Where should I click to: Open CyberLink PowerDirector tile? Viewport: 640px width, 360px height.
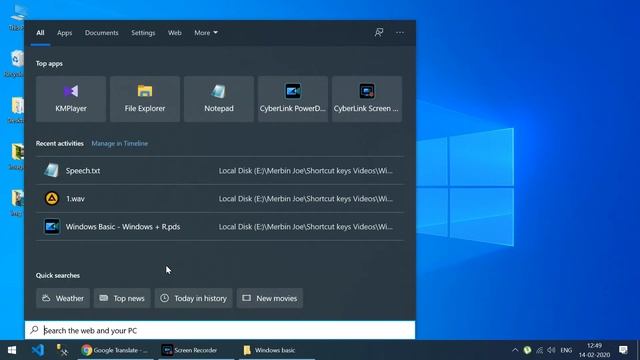tap(293, 99)
